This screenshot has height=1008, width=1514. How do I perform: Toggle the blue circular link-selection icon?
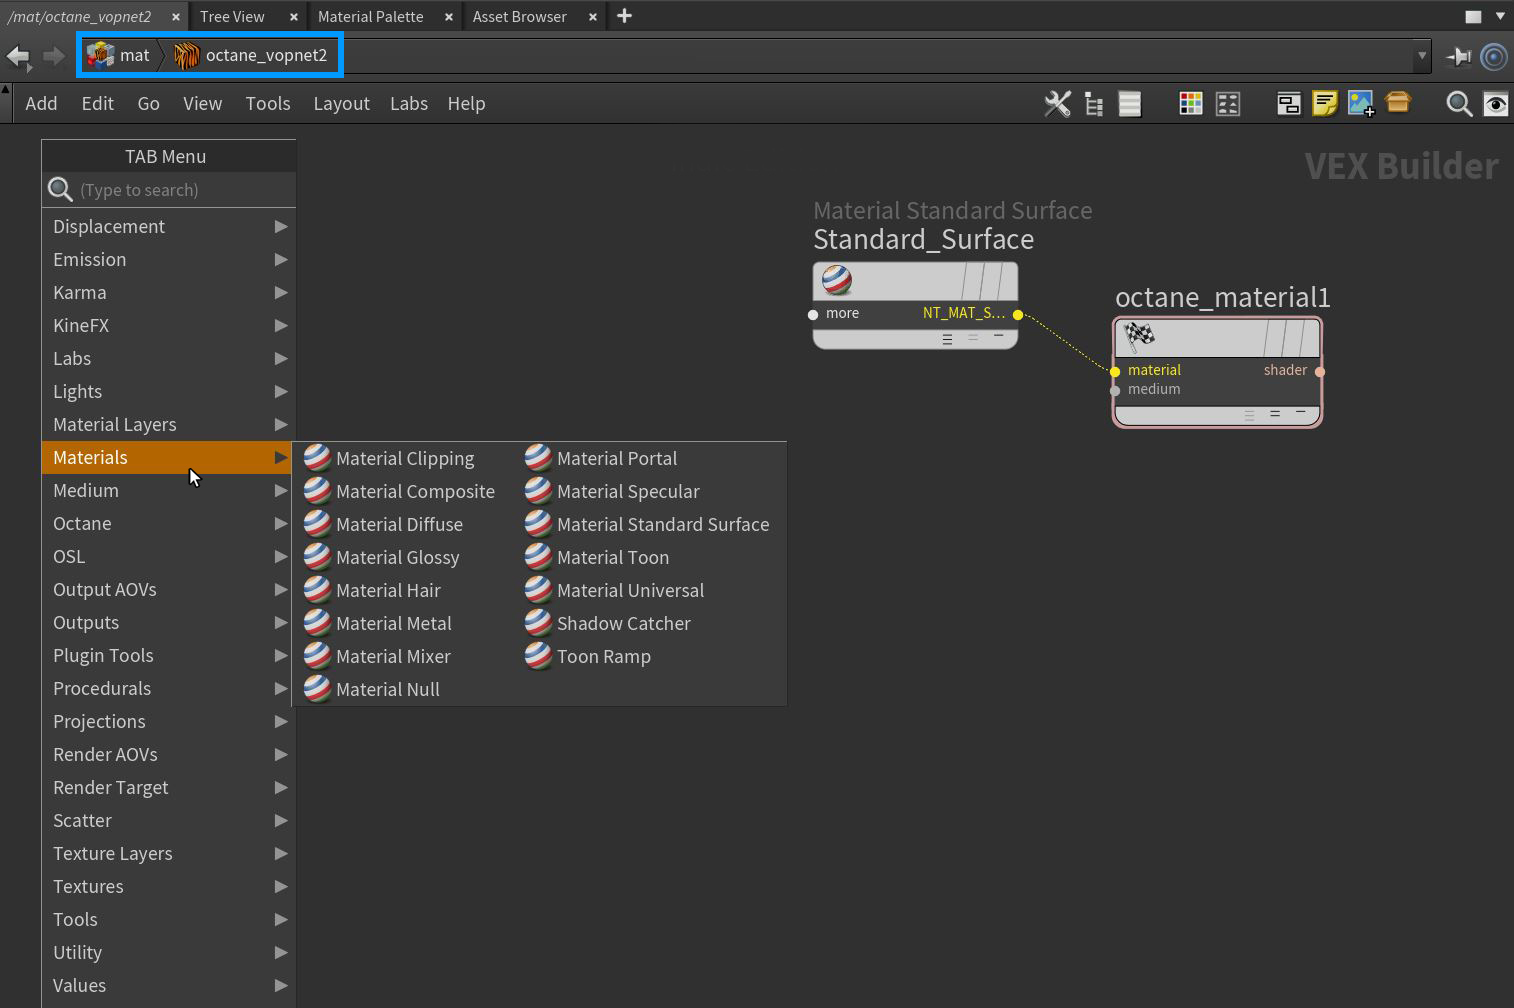pos(1494,56)
